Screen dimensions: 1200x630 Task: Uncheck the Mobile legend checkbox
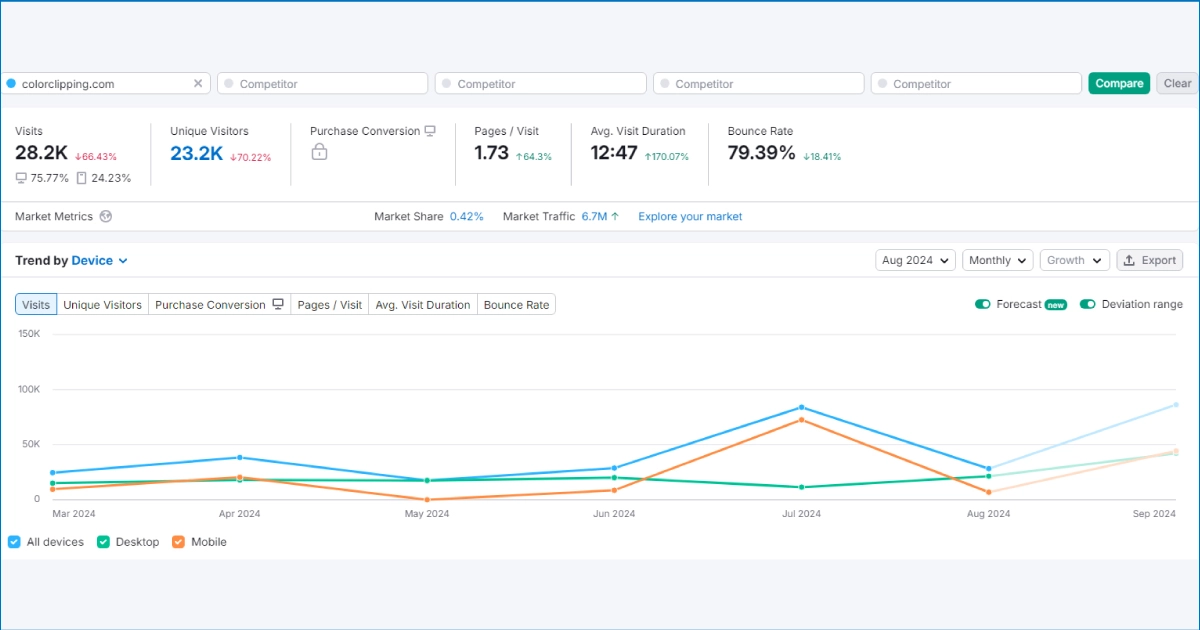click(x=178, y=542)
